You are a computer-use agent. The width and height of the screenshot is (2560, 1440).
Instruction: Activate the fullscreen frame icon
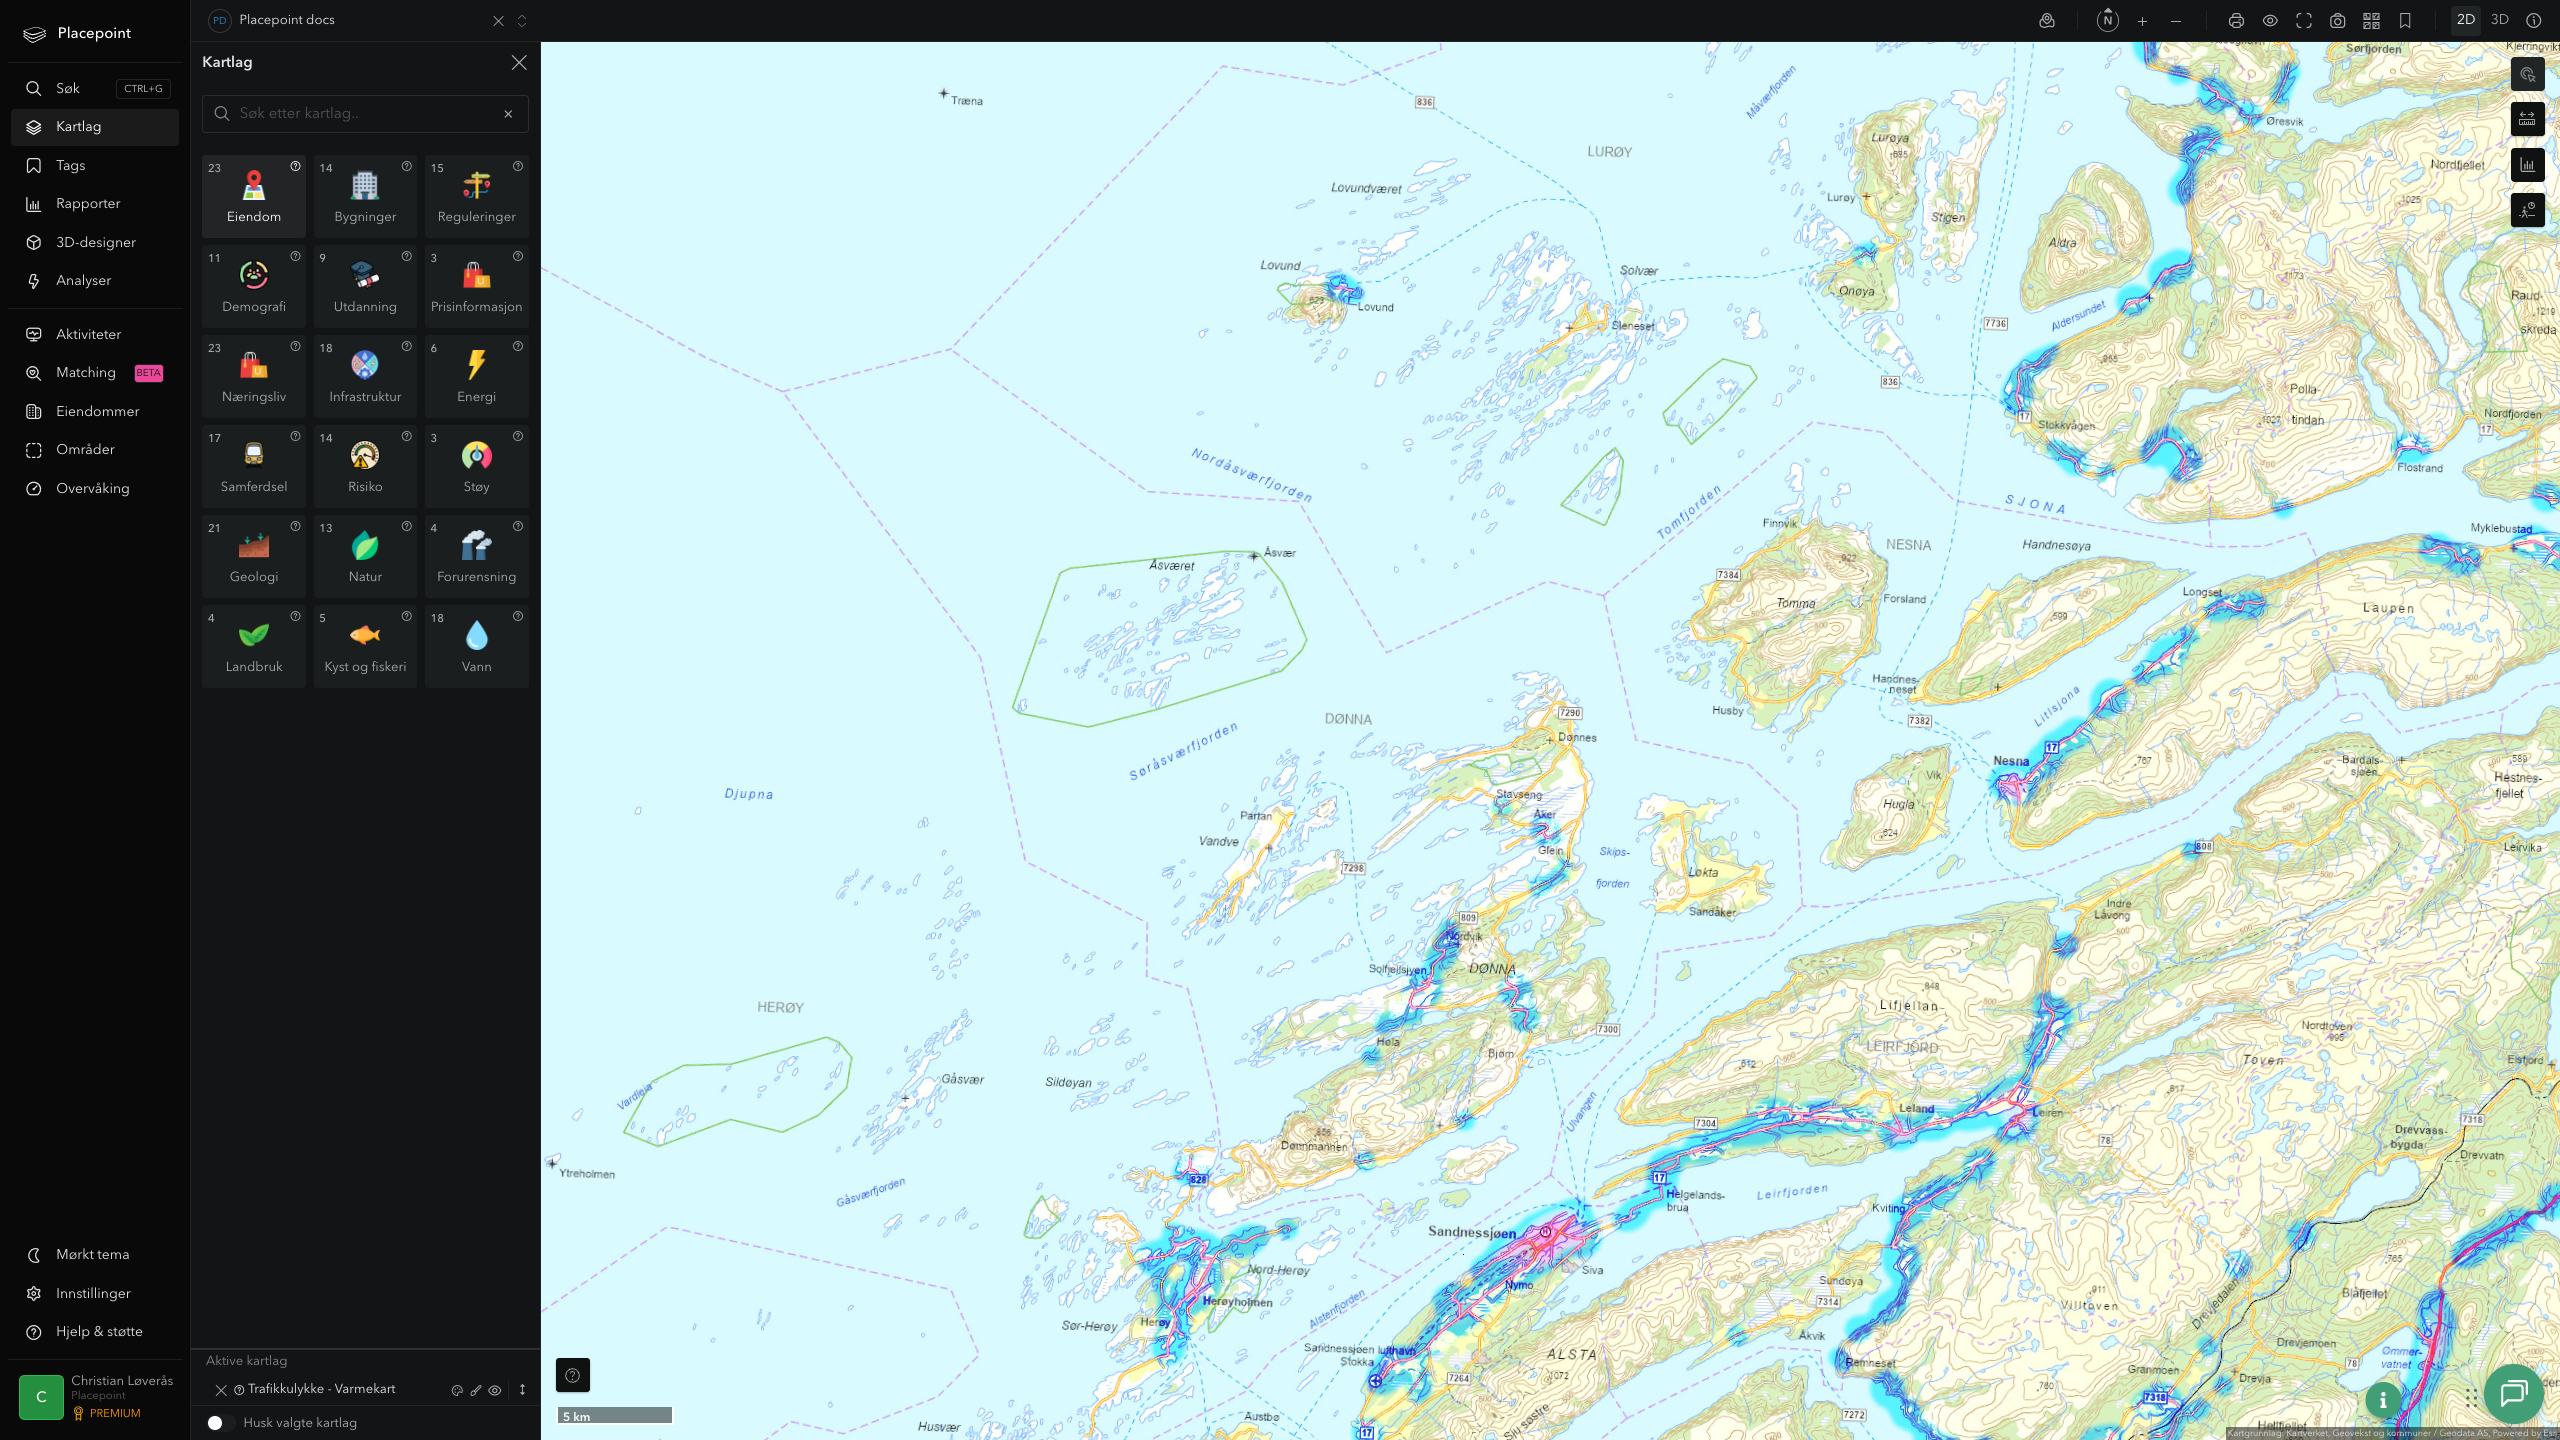[2304, 21]
